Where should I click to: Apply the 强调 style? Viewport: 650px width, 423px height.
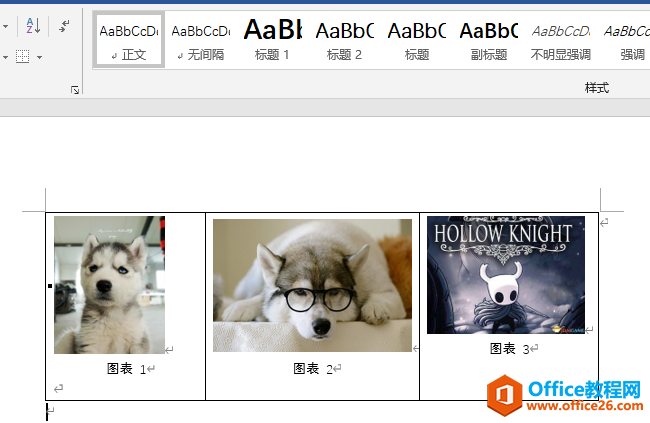(x=626, y=40)
